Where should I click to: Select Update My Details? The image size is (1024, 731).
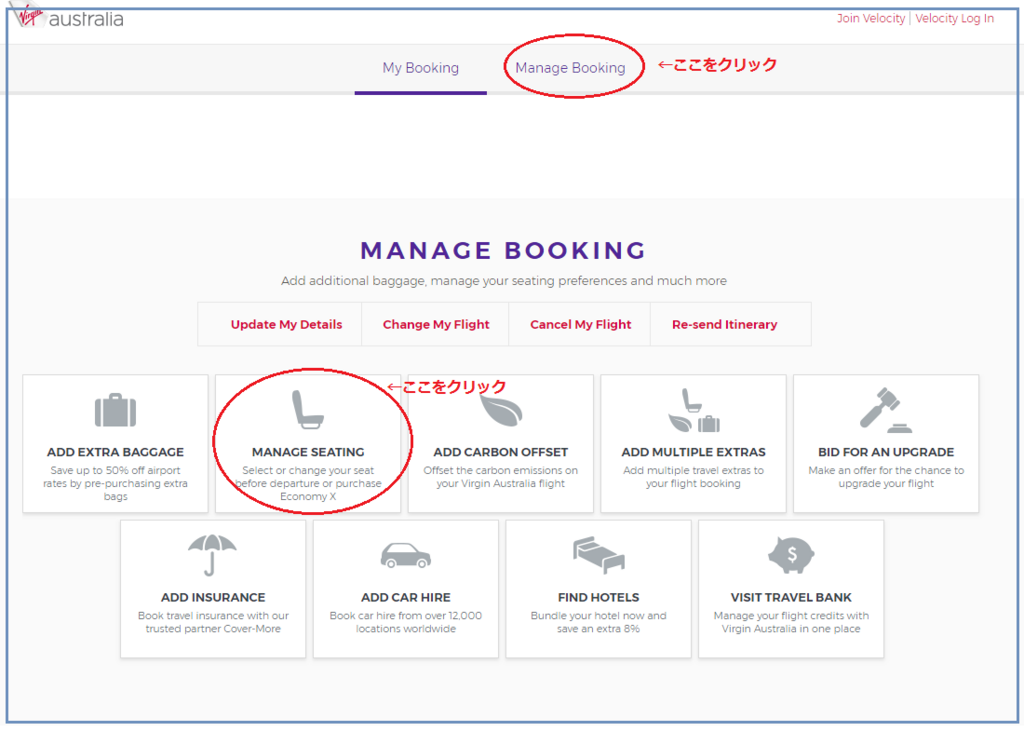click(286, 325)
